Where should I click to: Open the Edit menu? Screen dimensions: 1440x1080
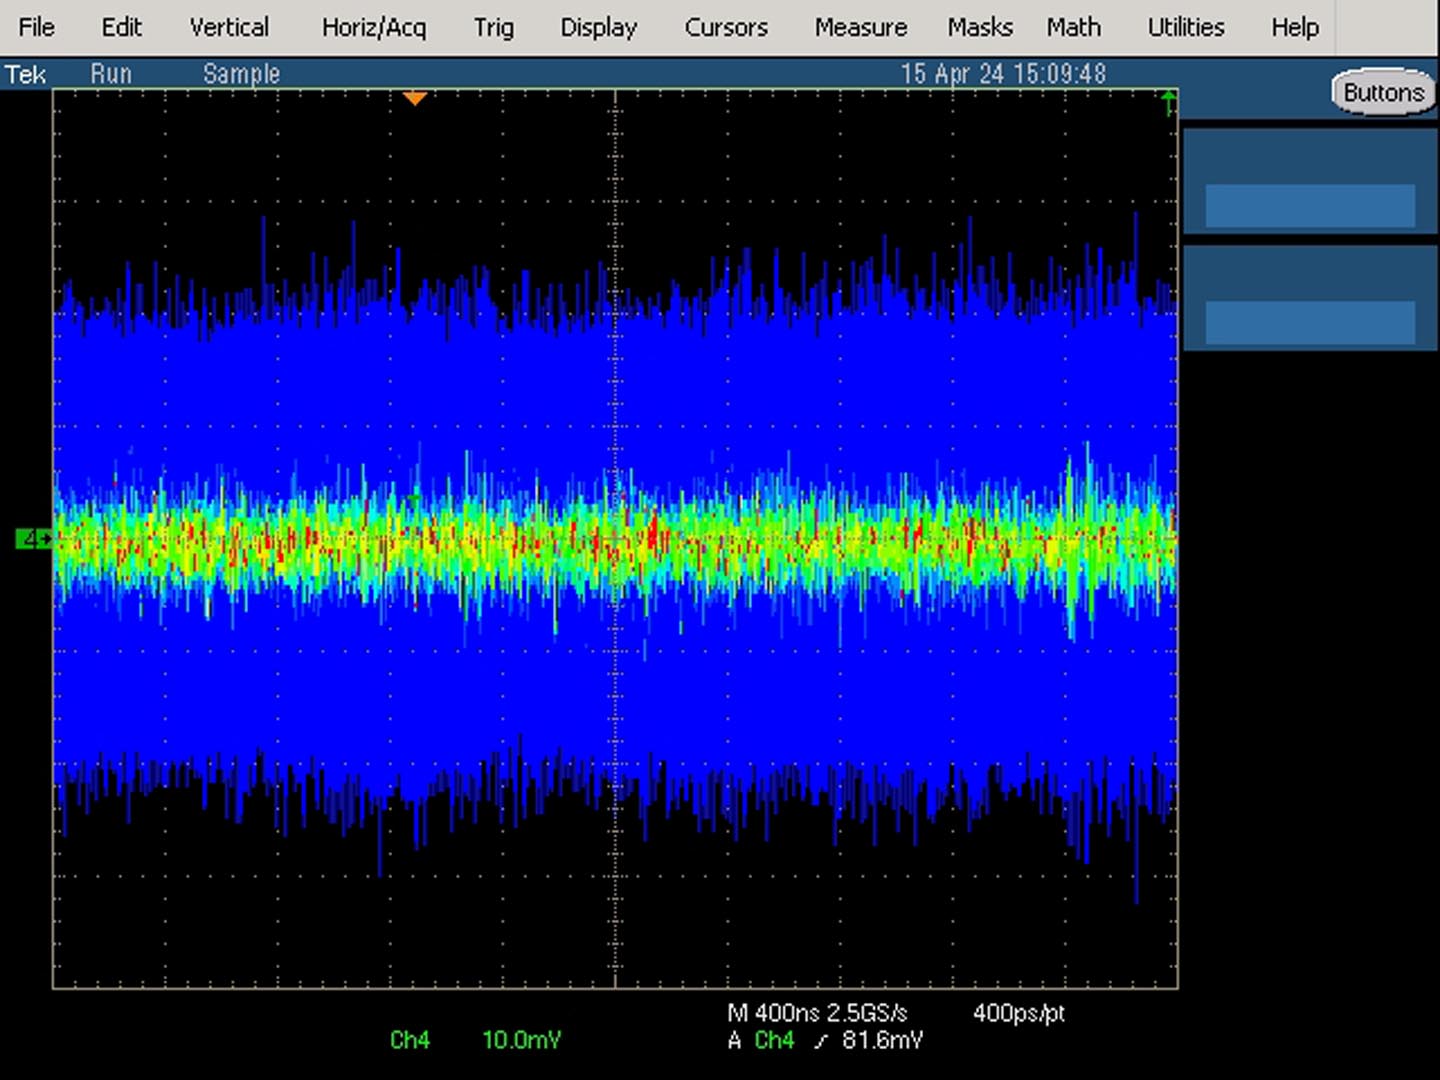pos(122,27)
